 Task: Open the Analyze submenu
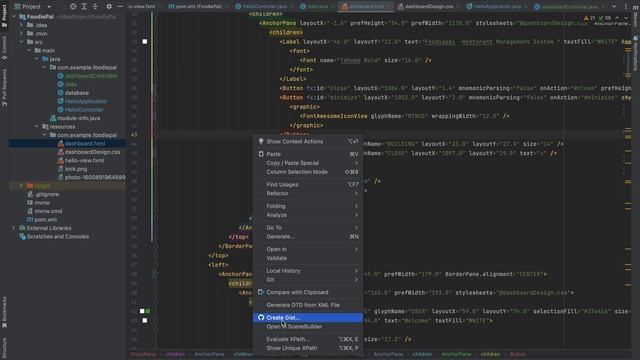coord(308,215)
